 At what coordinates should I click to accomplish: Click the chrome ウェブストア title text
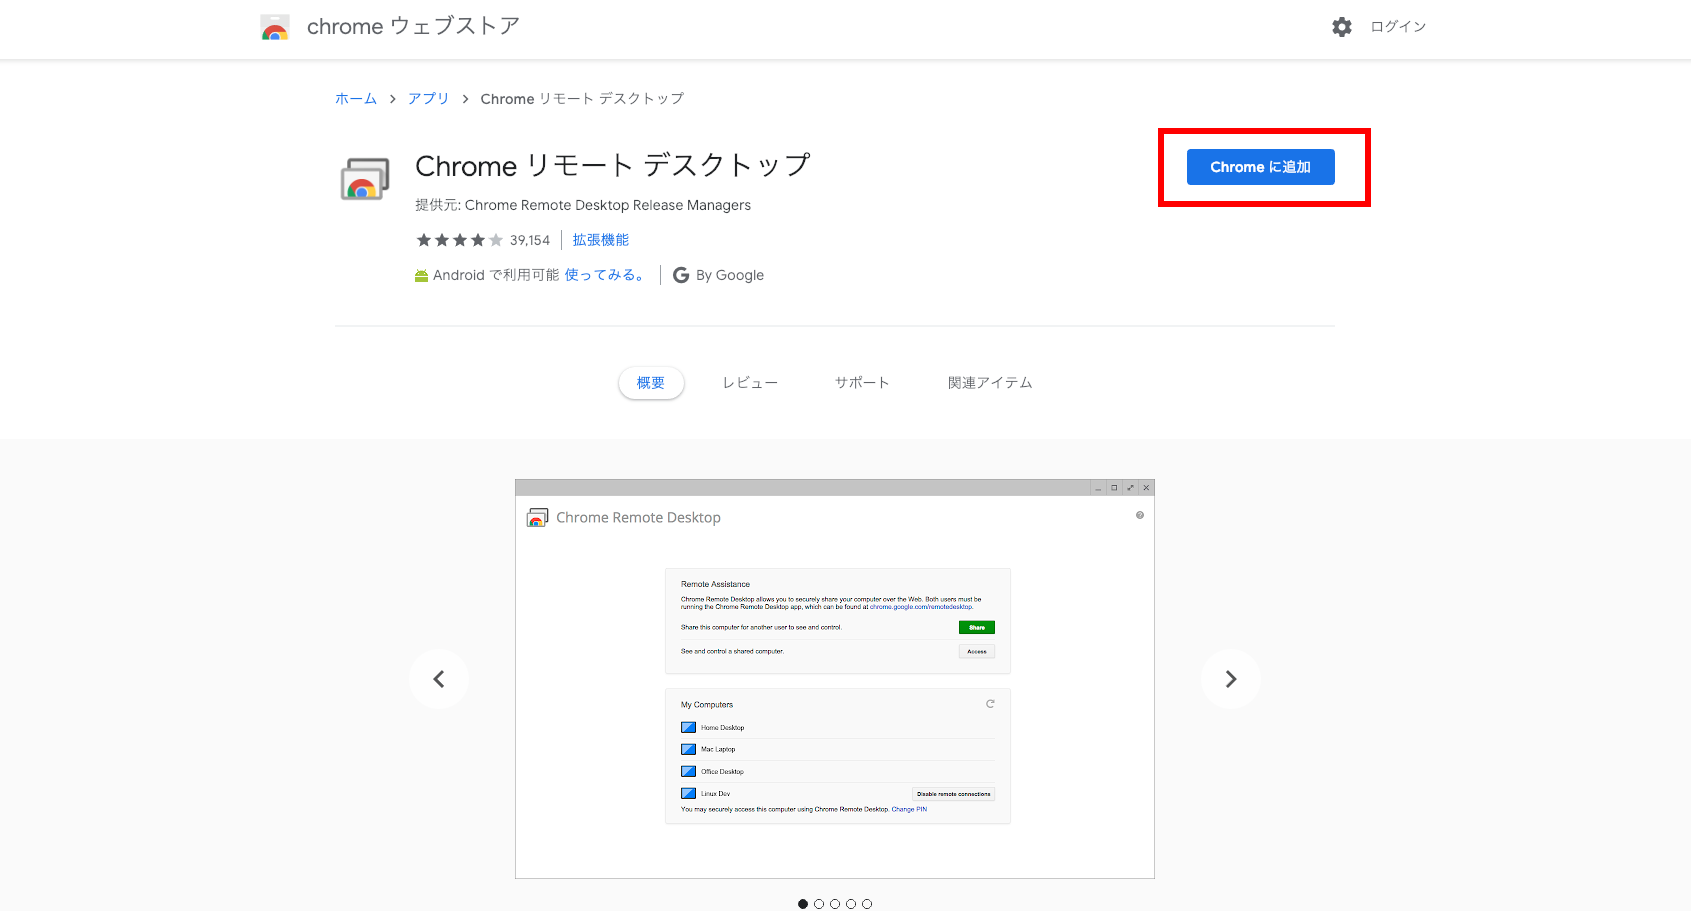413,26
